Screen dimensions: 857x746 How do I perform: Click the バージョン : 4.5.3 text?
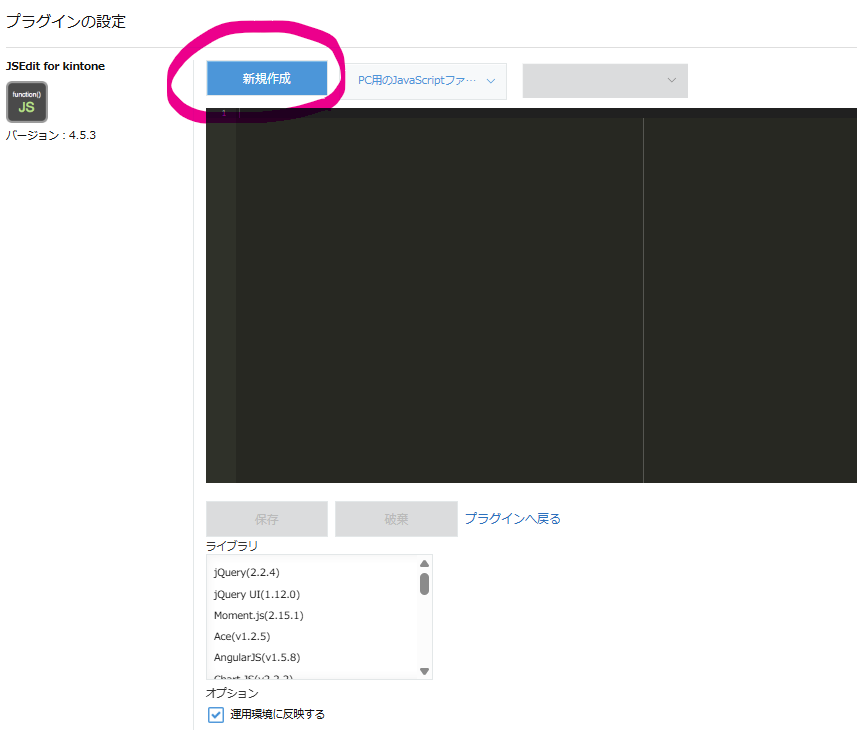point(51,135)
